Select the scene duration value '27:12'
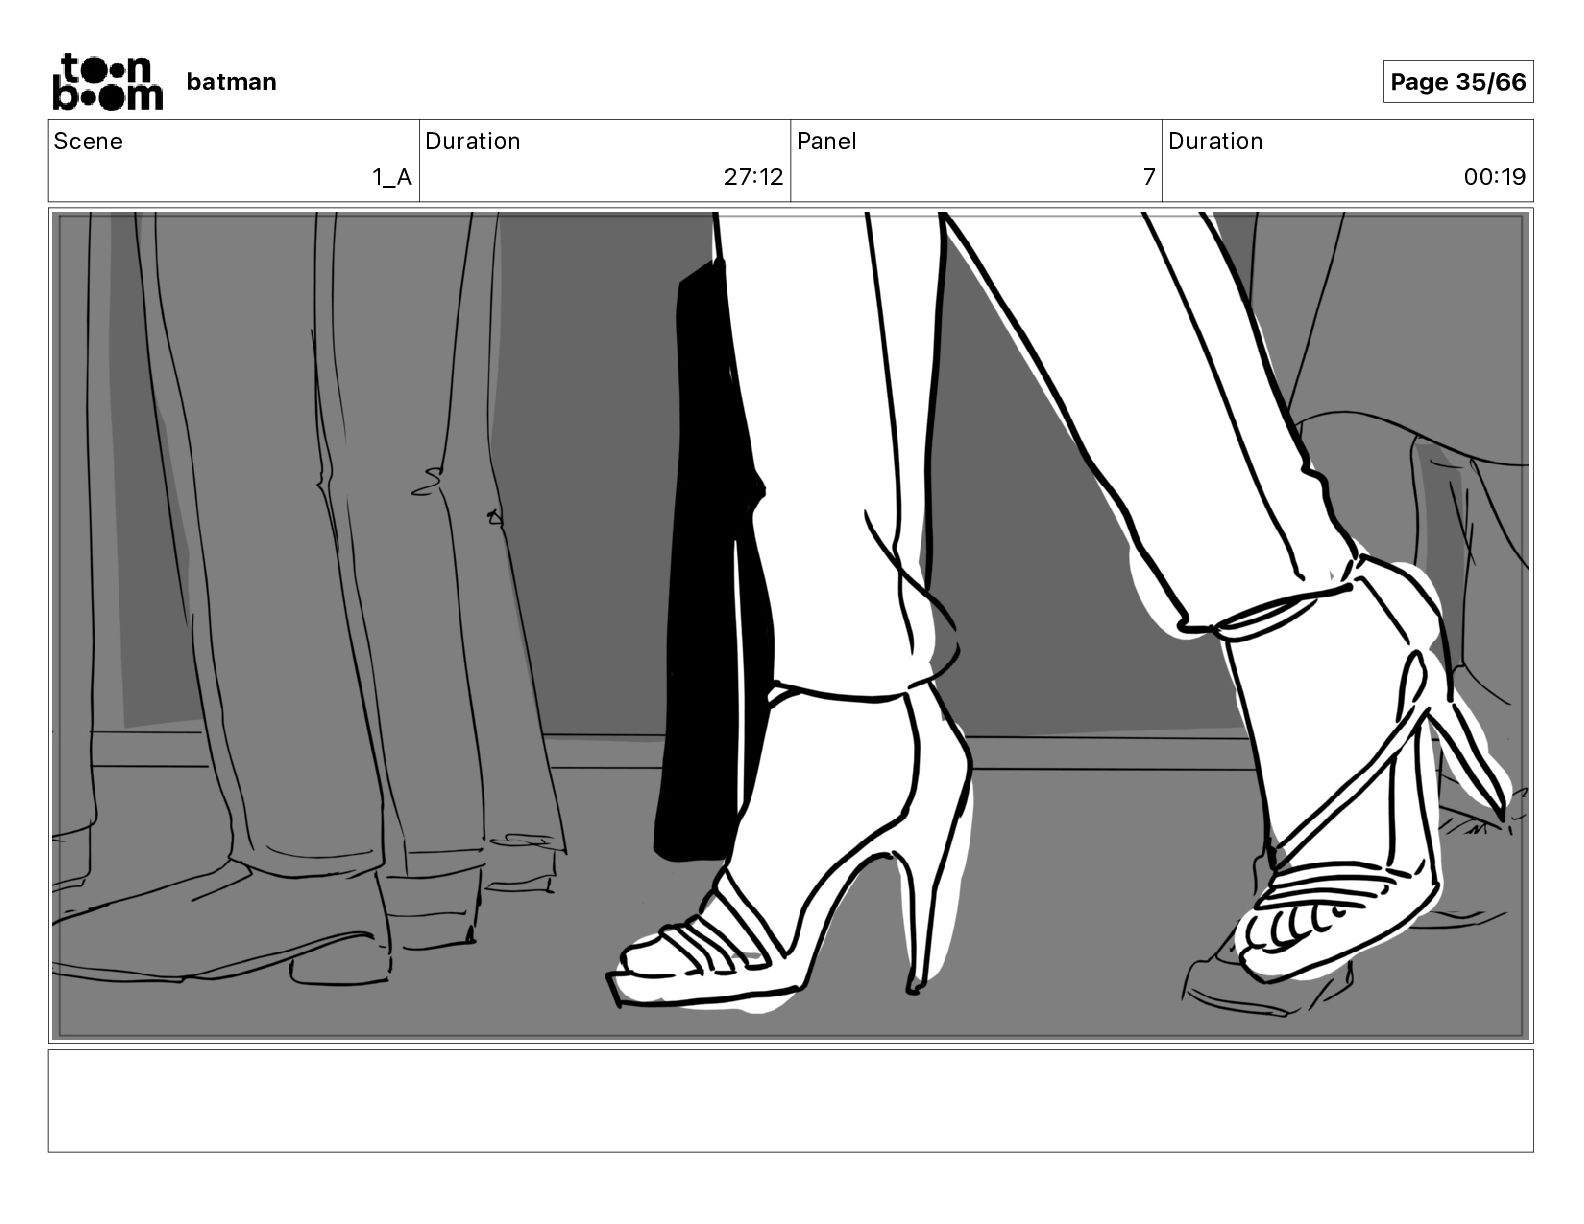This screenshot has height=1224, width=1584. (x=754, y=177)
